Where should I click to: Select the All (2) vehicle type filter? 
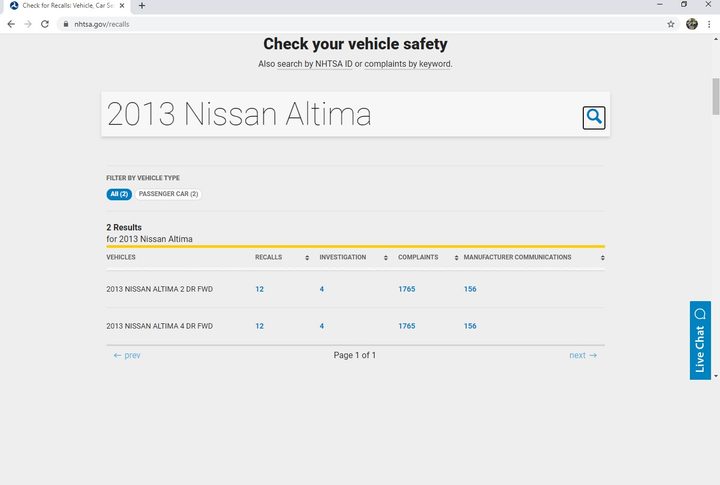(119, 194)
